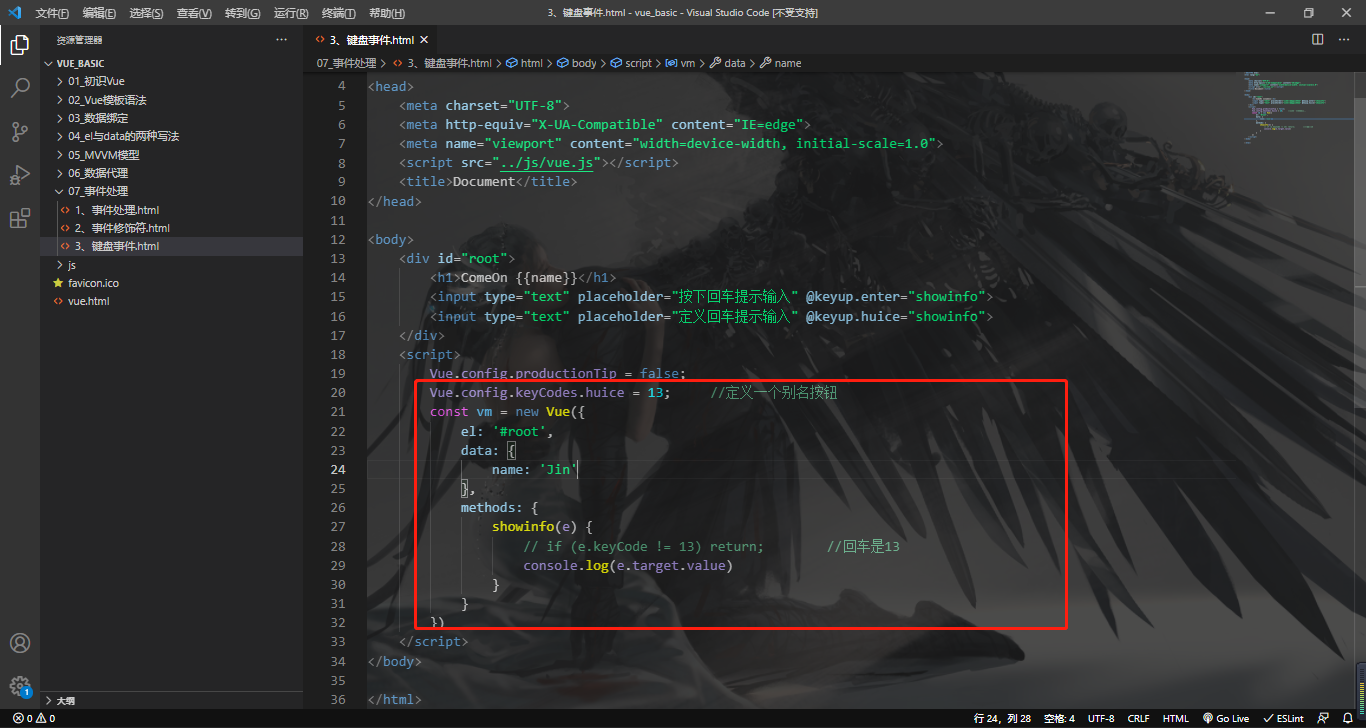Click feedback icon in status bar

(1323, 718)
